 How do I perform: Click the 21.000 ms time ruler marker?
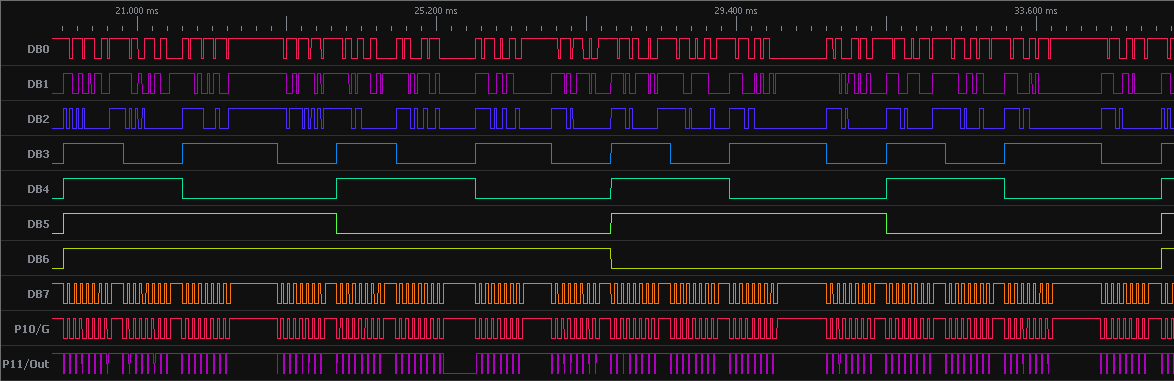coord(137,11)
